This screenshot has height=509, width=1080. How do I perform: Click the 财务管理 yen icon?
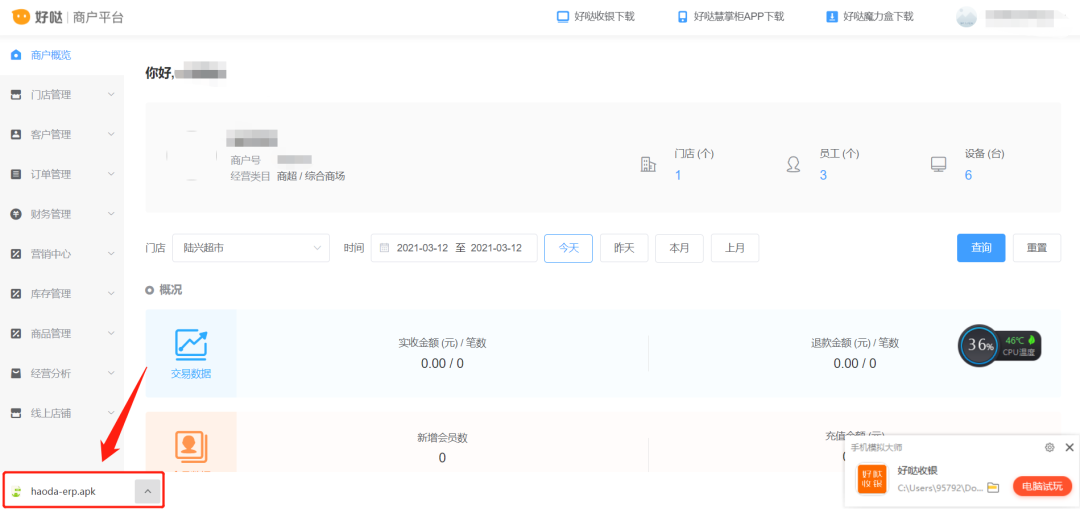pyautogui.click(x=16, y=214)
